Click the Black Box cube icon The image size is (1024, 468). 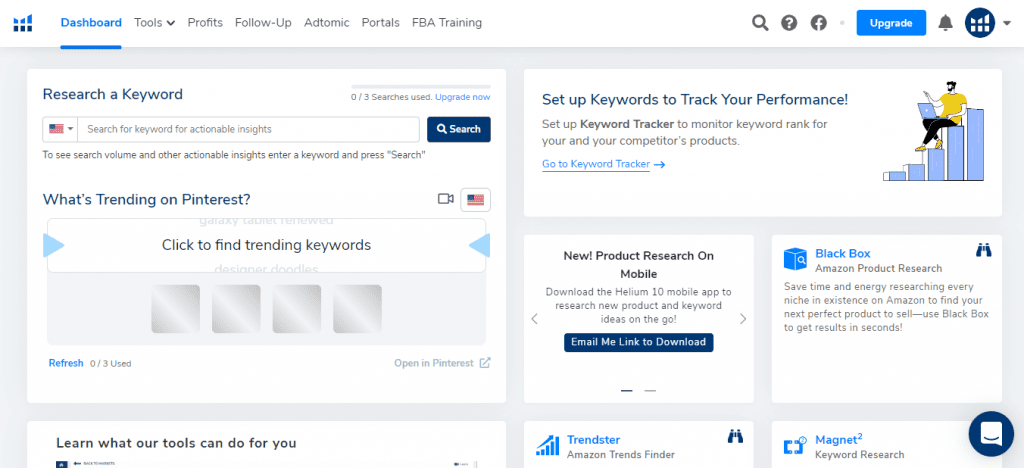pos(796,258)
